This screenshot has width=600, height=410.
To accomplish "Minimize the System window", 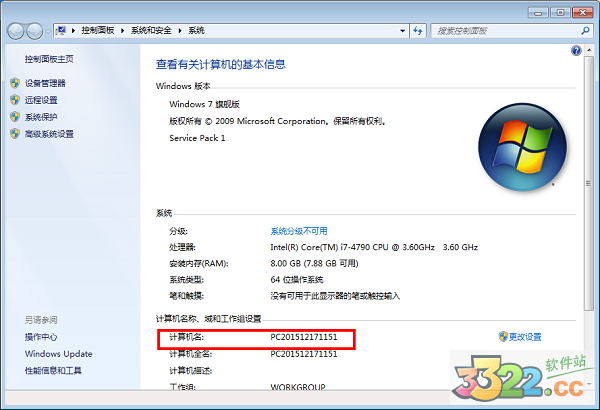I will [x=538, y=13].
